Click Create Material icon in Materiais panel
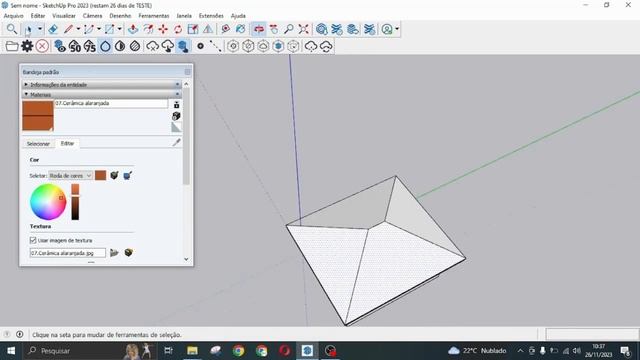This screenshot has height=360, width=640. pyautogui.click(x=176, y=116)
